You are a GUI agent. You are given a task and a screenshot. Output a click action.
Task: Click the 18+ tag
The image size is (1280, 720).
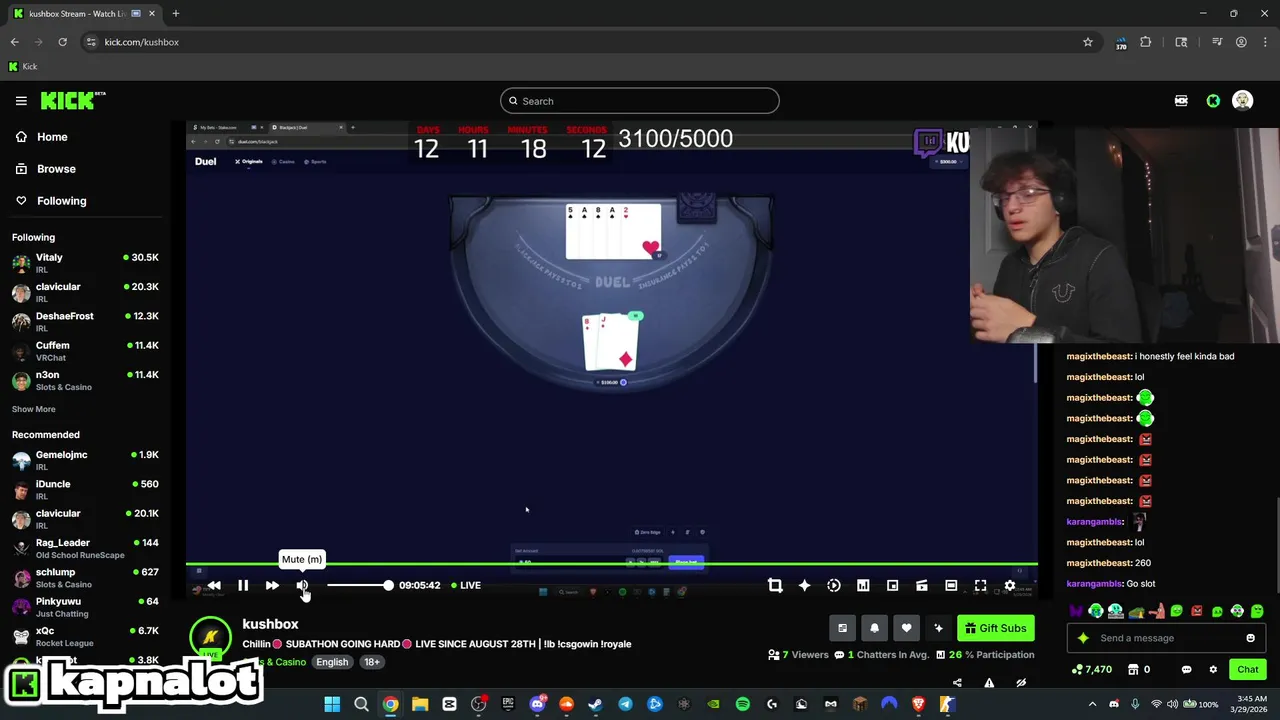tap(372, 662)
